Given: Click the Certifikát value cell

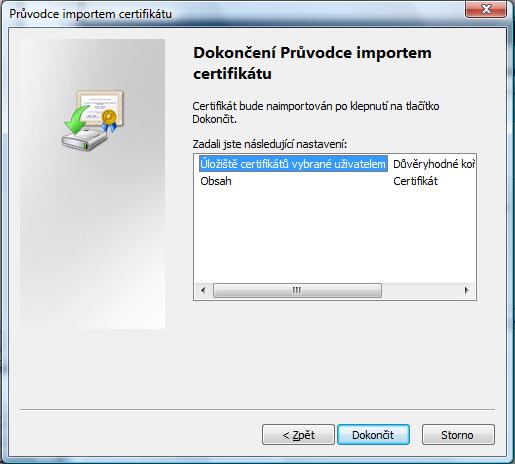Looking at the screenshot, I should coord(415,181).
